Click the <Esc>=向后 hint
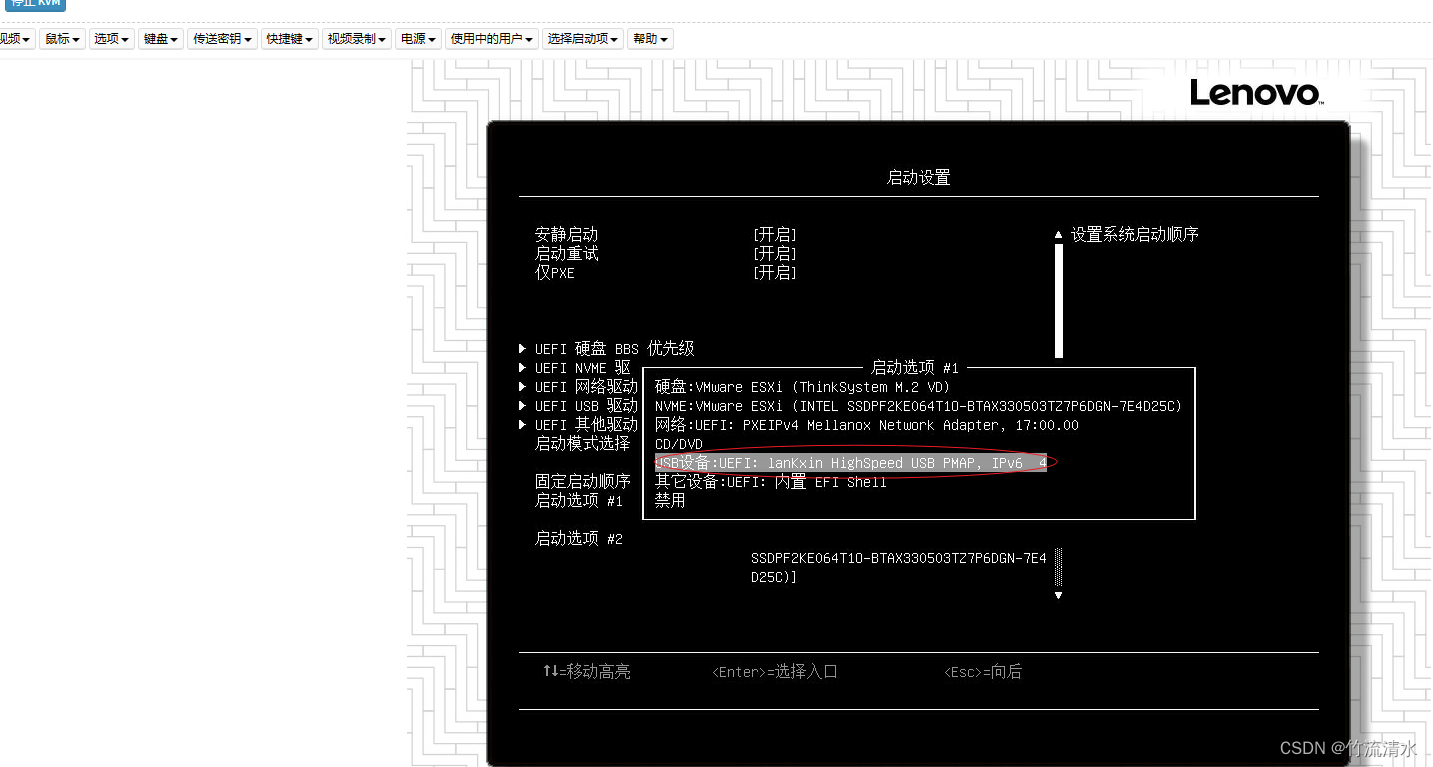The width and height of the screenshot is (1433, 767). tap(983, 672)
